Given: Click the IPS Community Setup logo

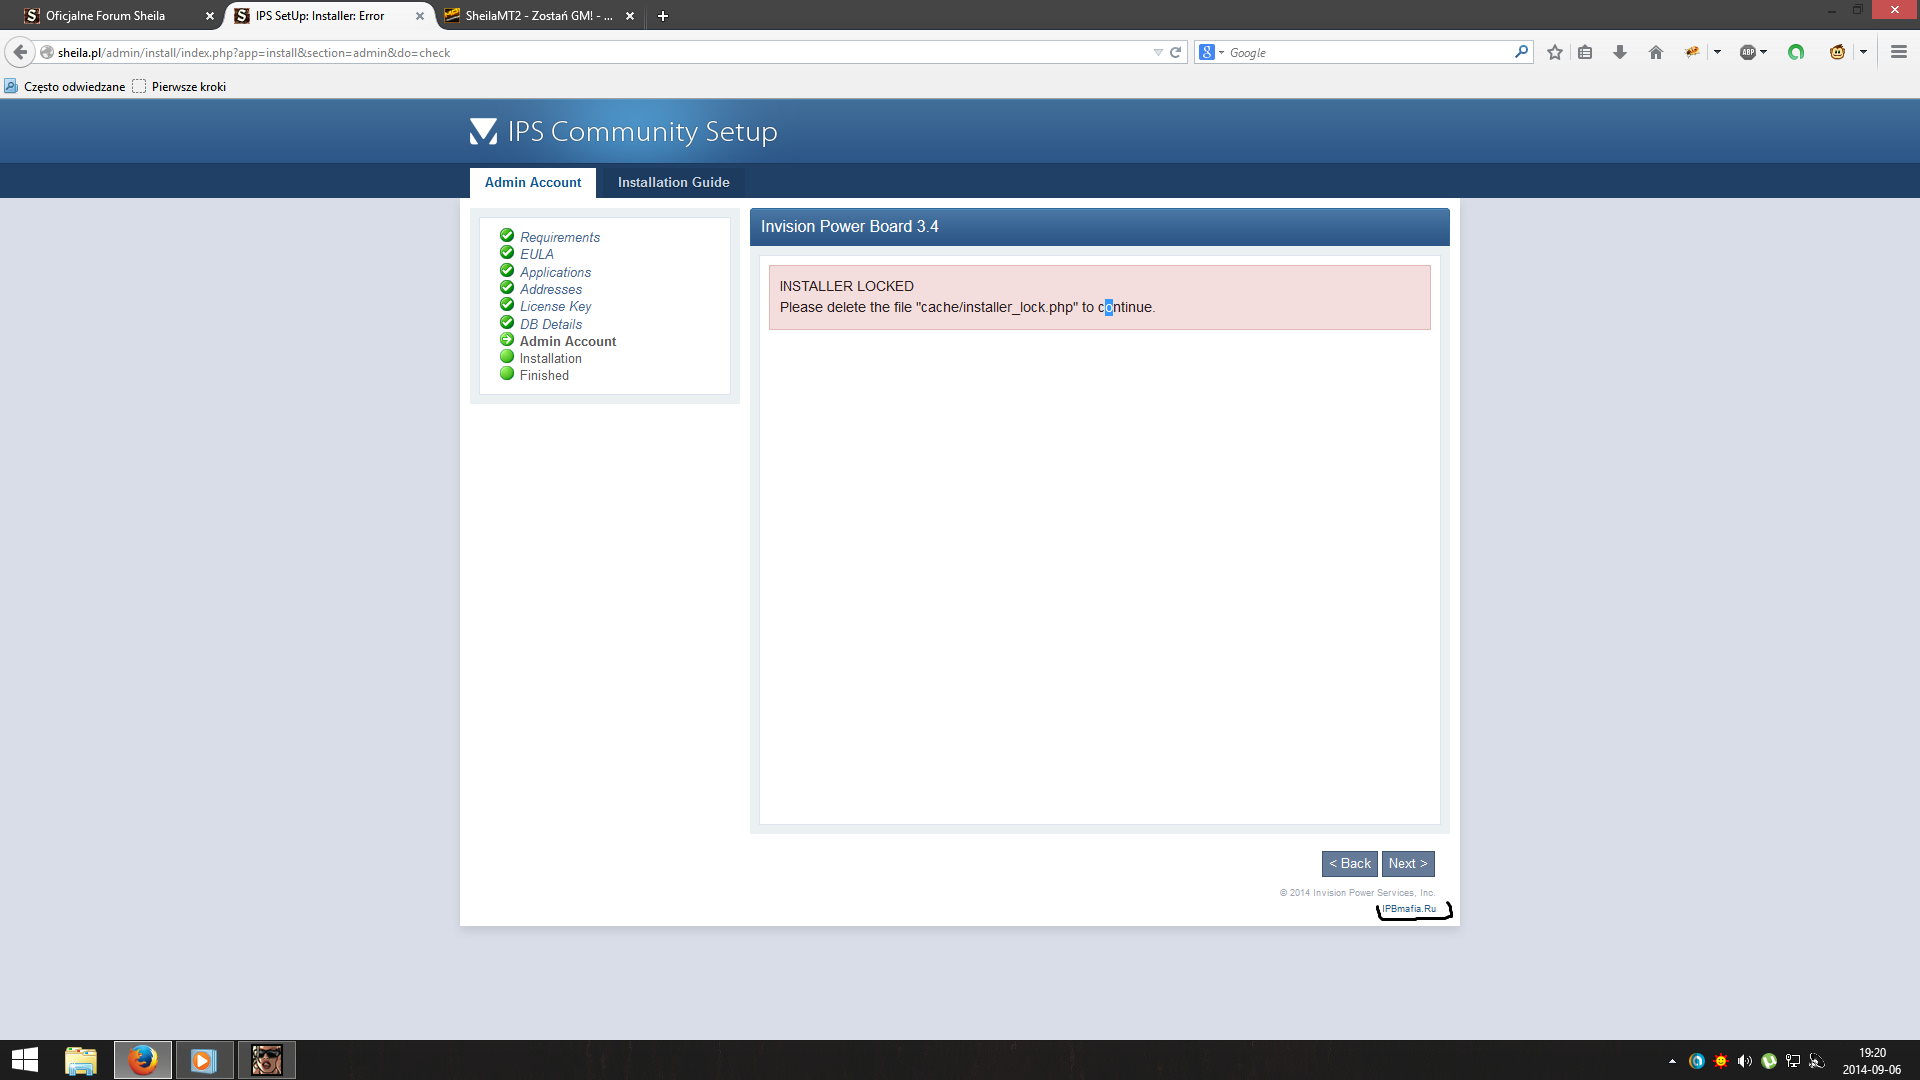Looking at the screenshot, I should click(623, 131).
